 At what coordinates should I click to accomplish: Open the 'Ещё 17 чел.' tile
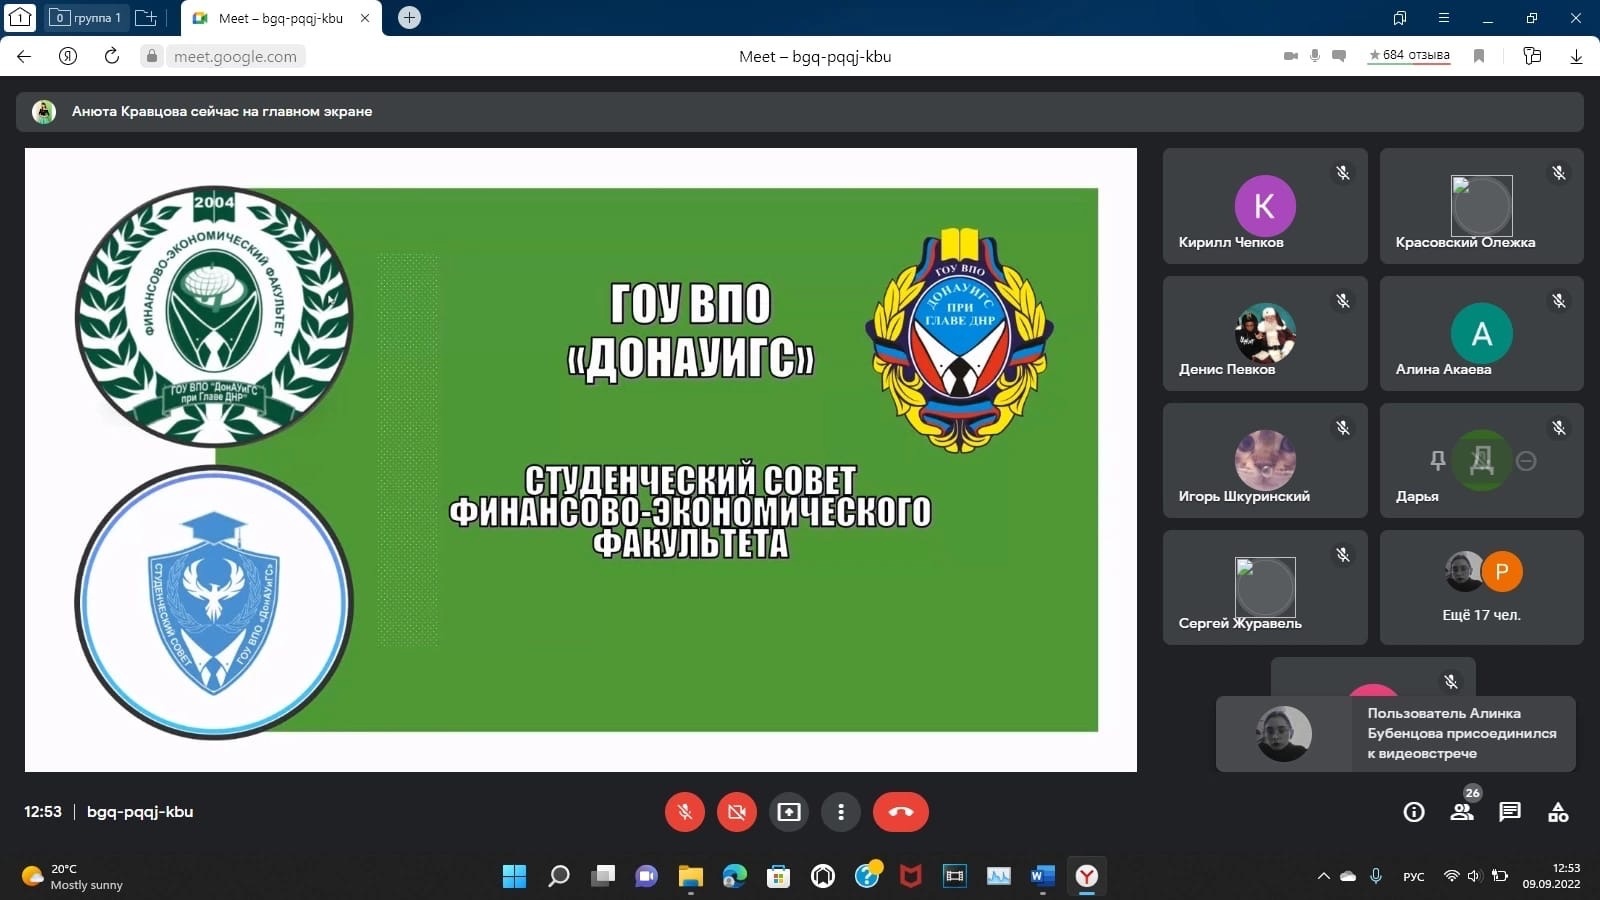pos(1482,587)
